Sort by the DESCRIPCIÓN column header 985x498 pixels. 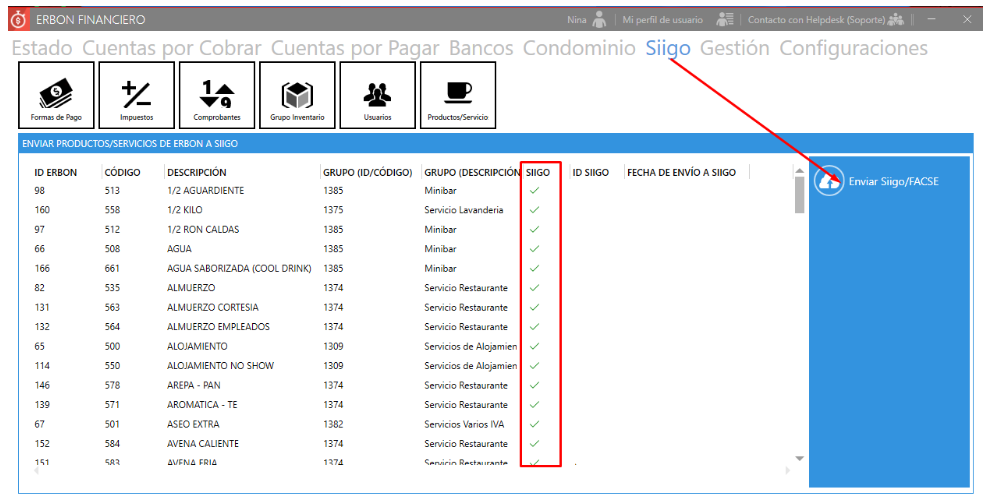coord(196,172)
